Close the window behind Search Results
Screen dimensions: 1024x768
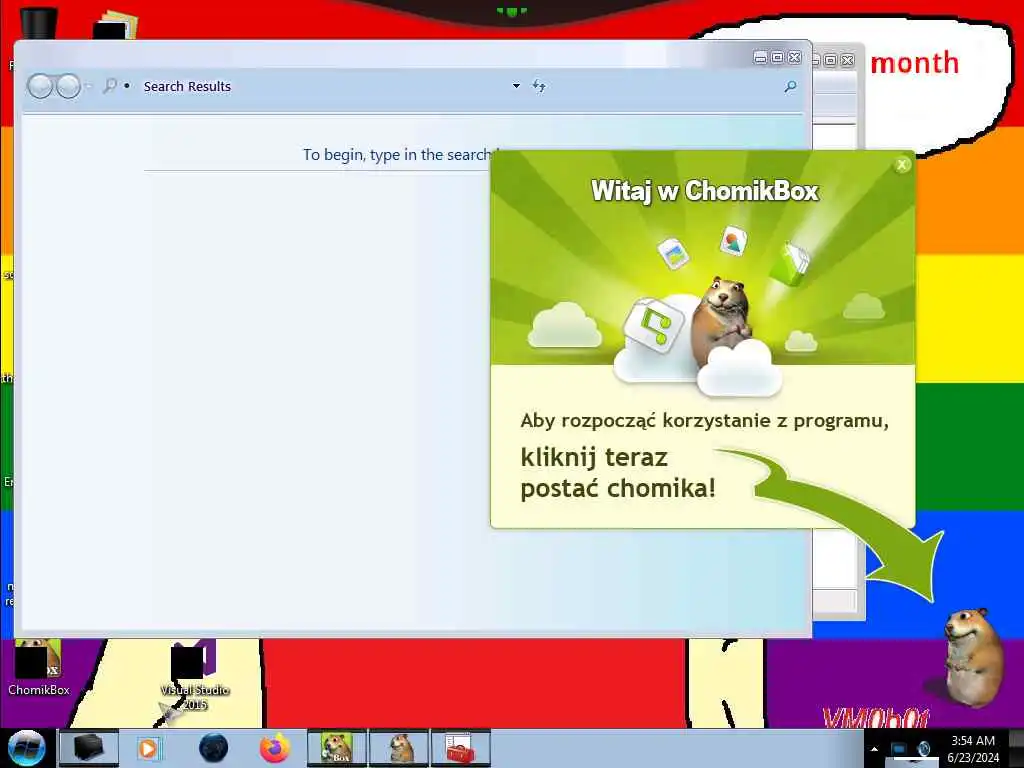pyautogui.click(x=848, y=61)
